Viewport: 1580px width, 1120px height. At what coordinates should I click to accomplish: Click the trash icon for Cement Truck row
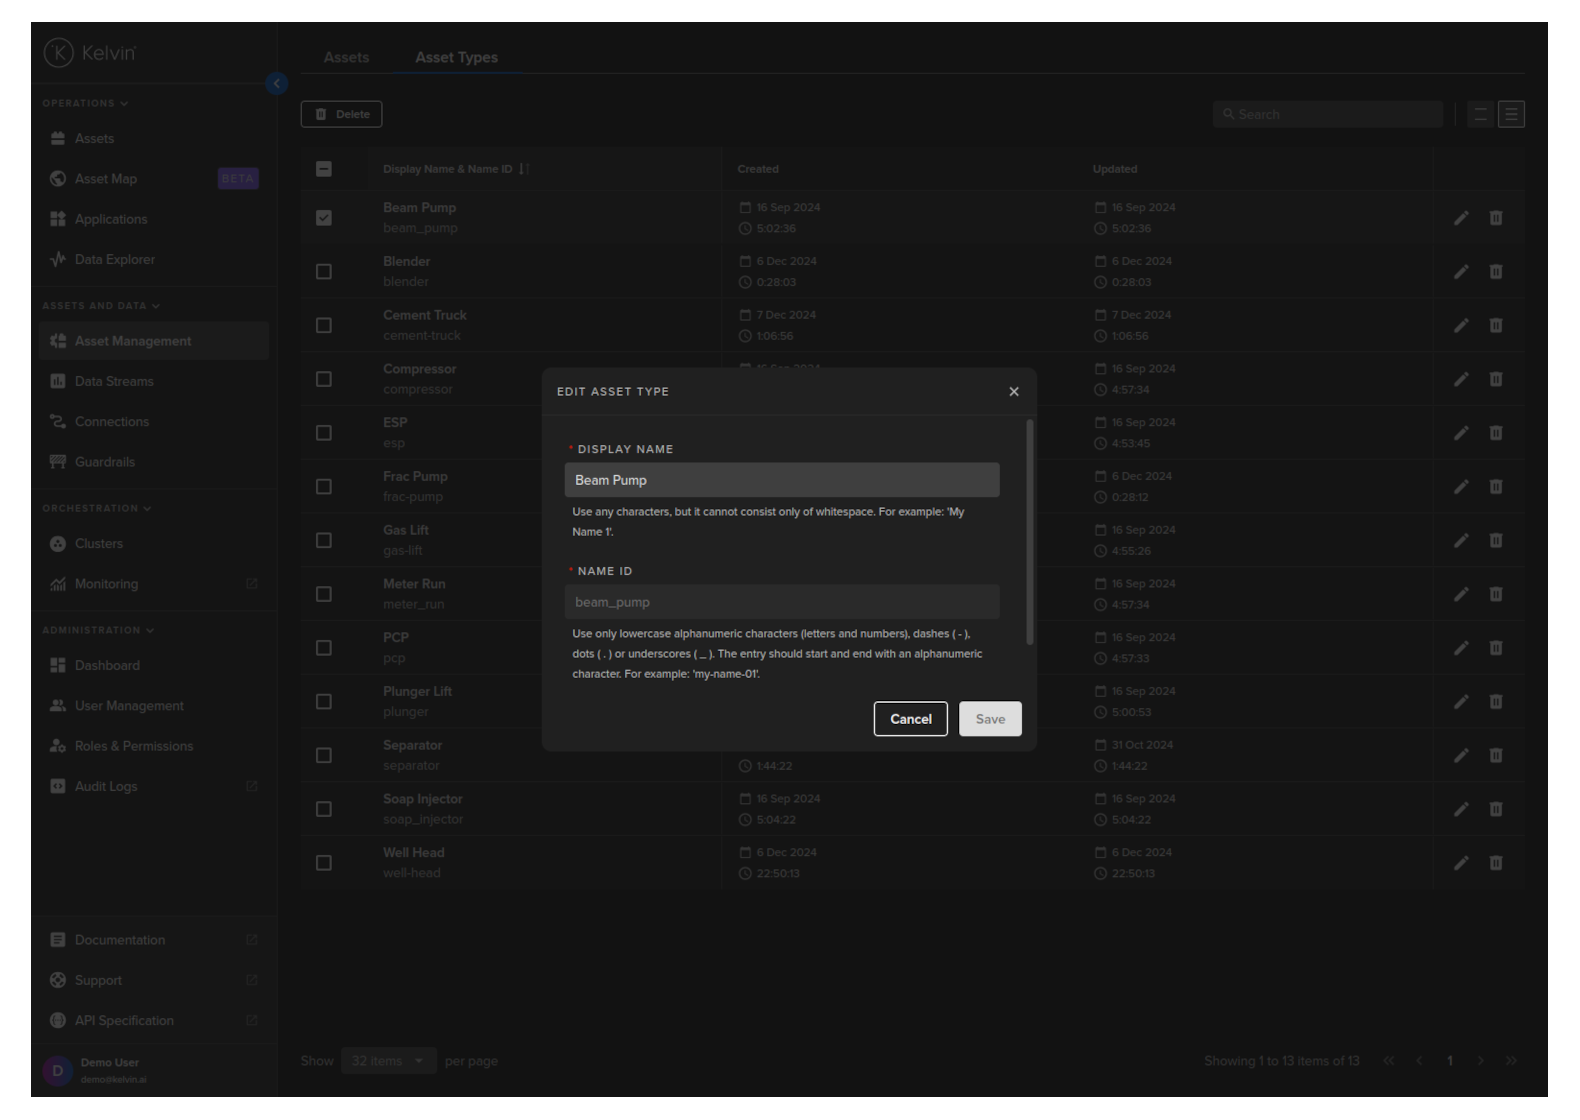tap(1496, 325)
